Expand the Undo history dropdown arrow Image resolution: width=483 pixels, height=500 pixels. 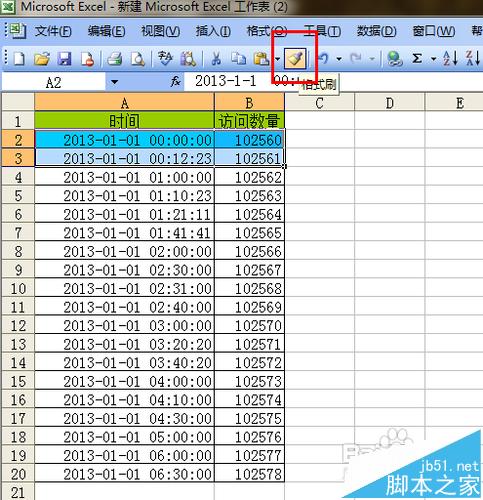point(339,59)
